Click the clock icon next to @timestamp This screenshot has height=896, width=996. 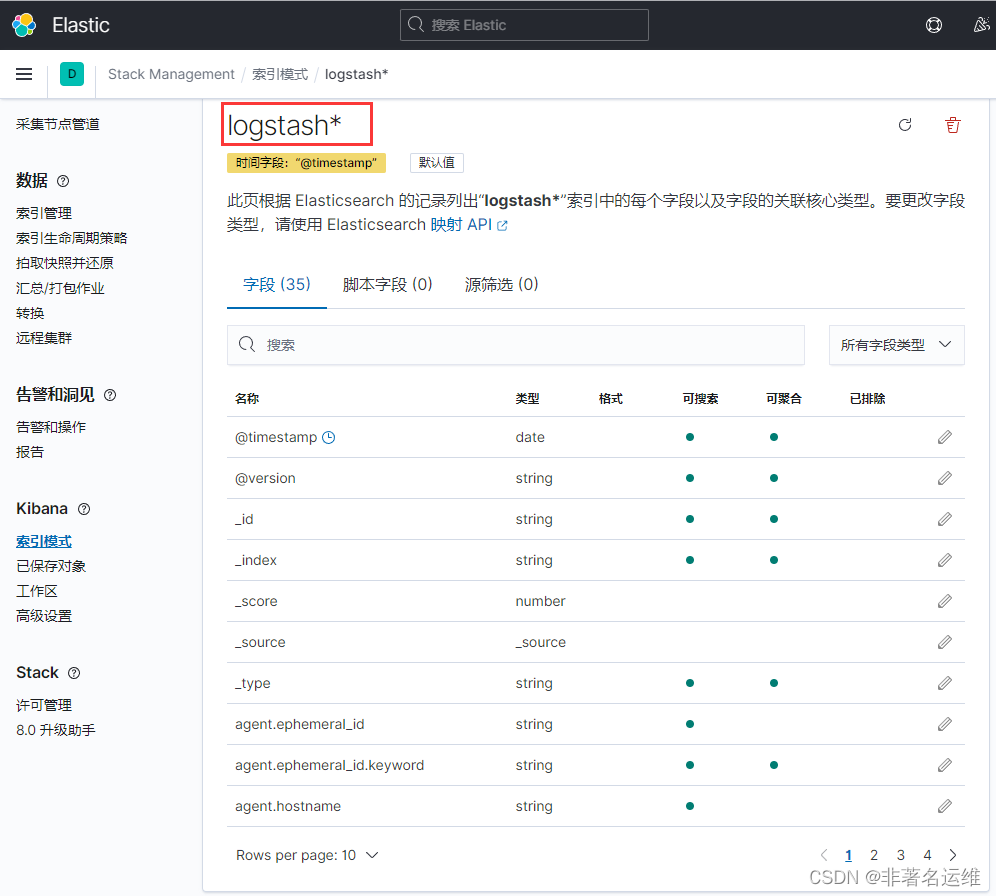tap(328, 437)
